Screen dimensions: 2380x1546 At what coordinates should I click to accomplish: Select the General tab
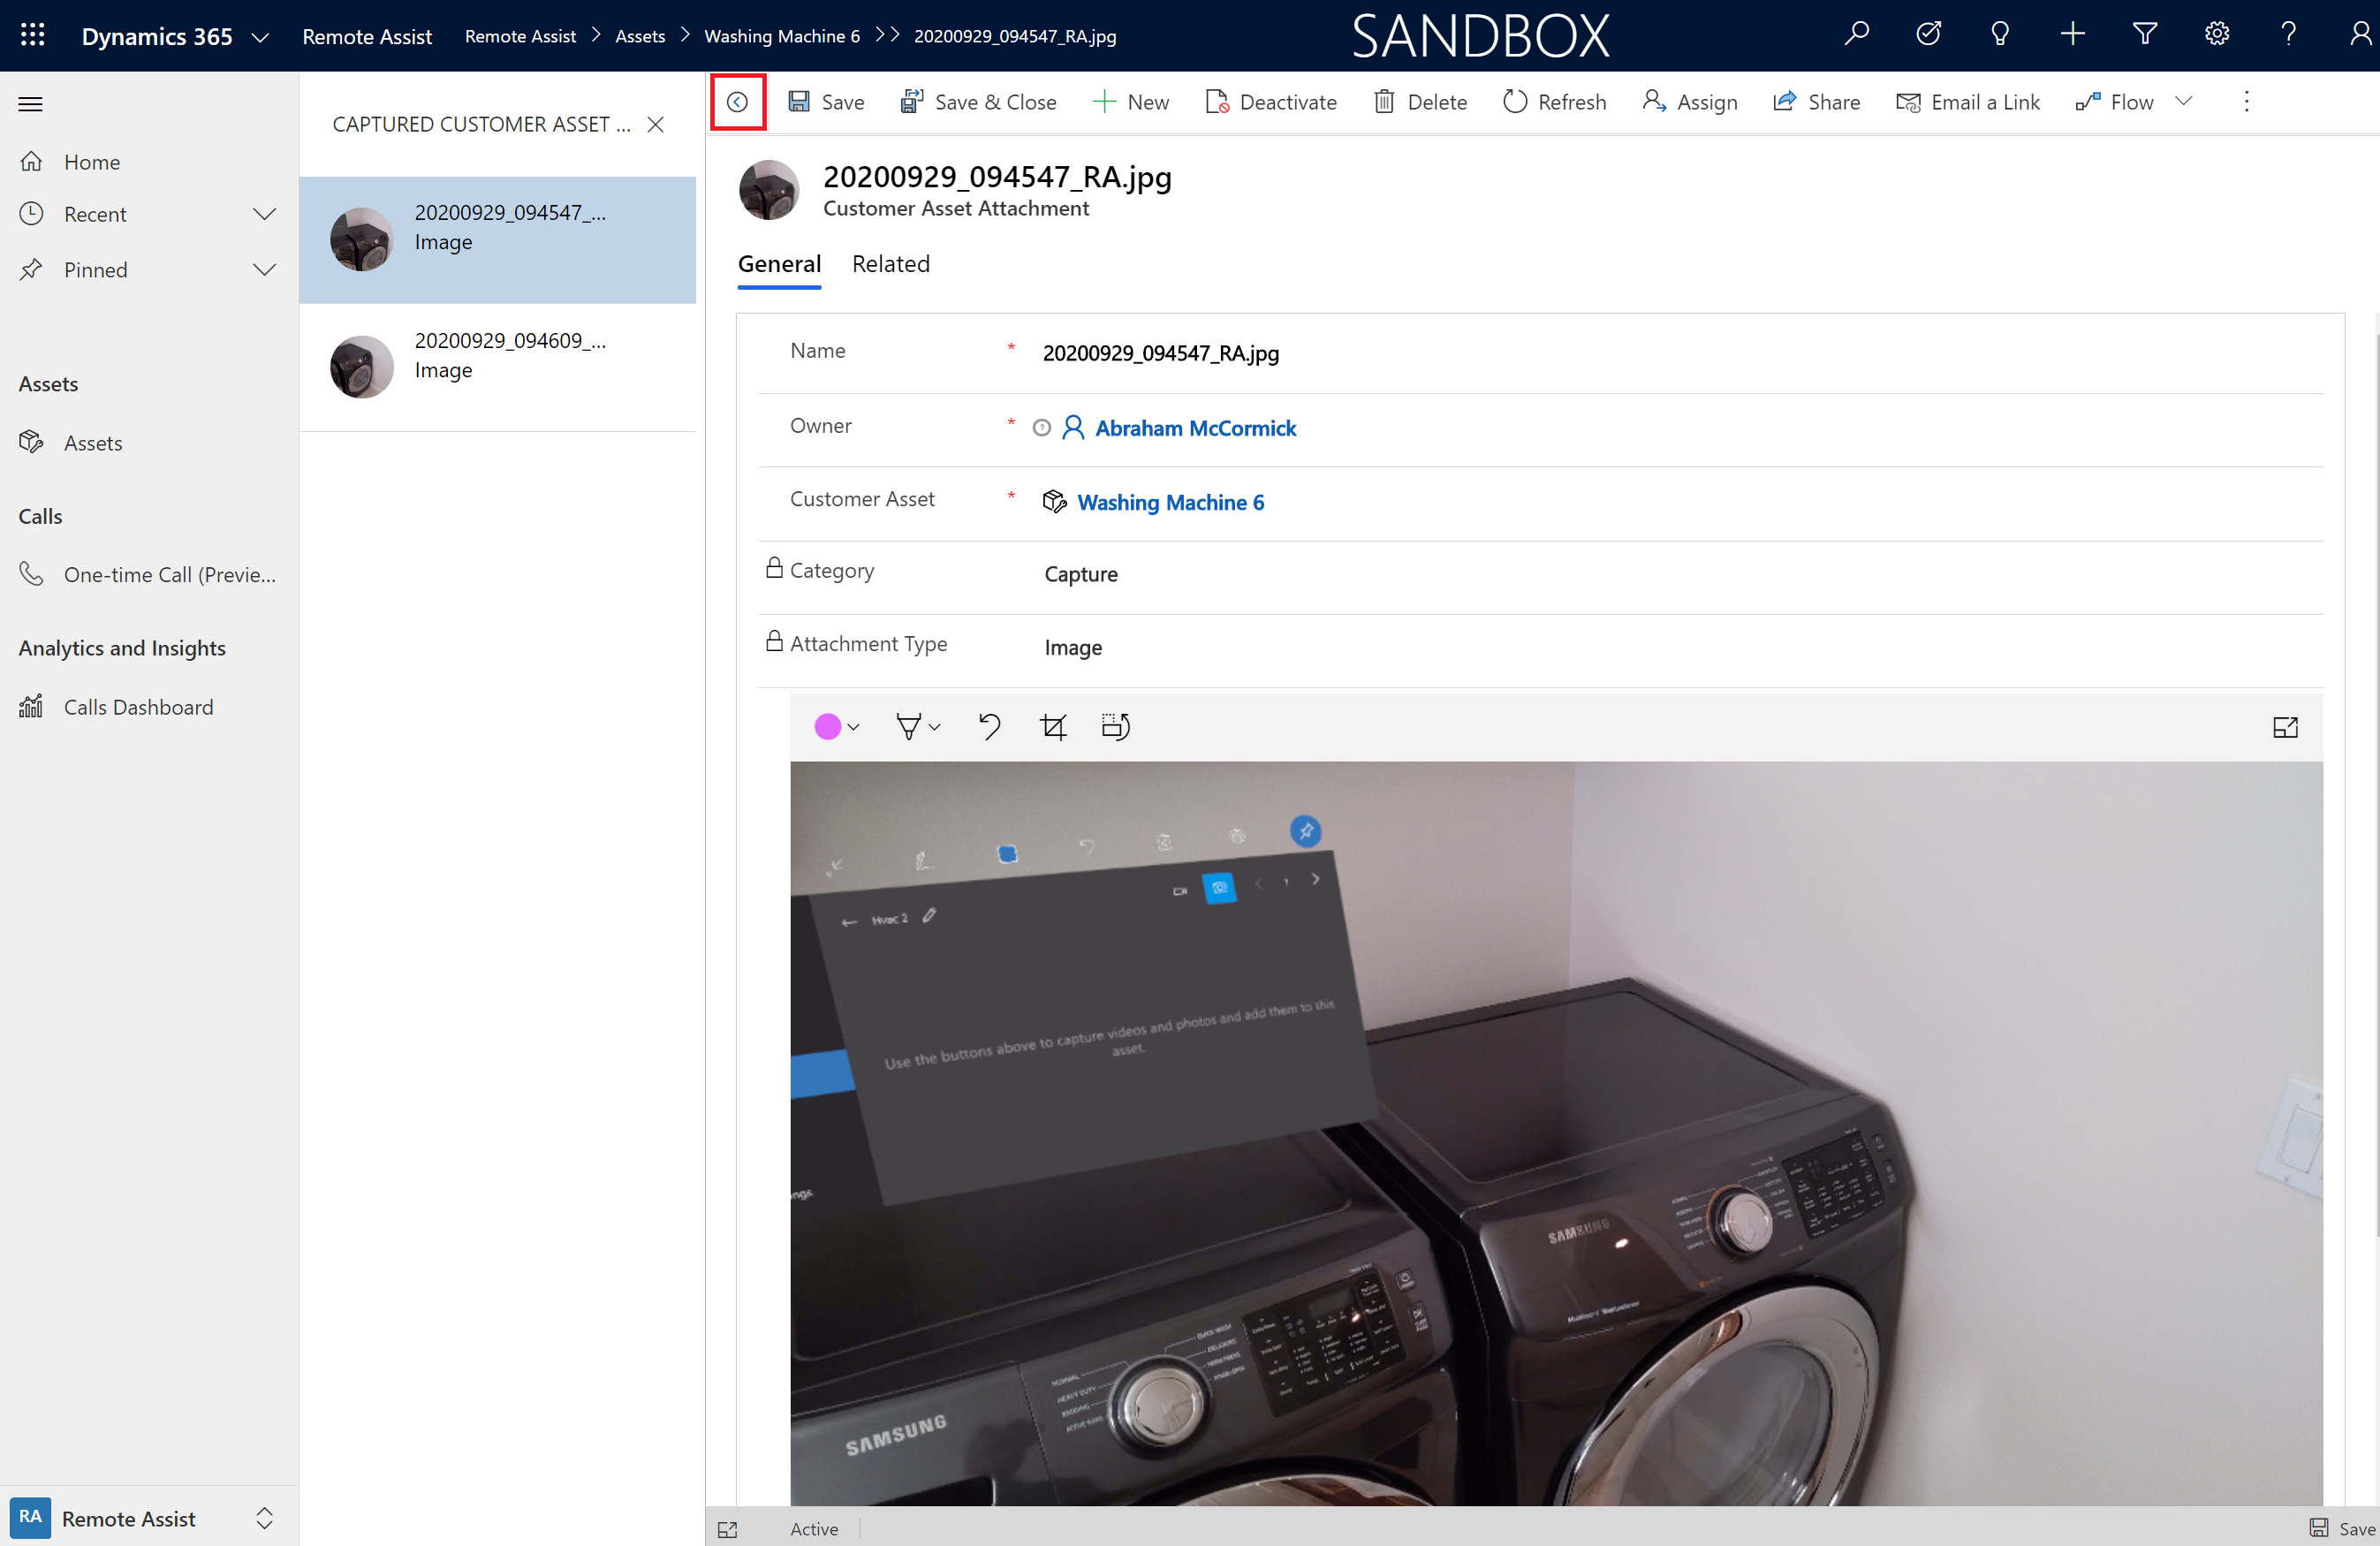tap(779, 264)
